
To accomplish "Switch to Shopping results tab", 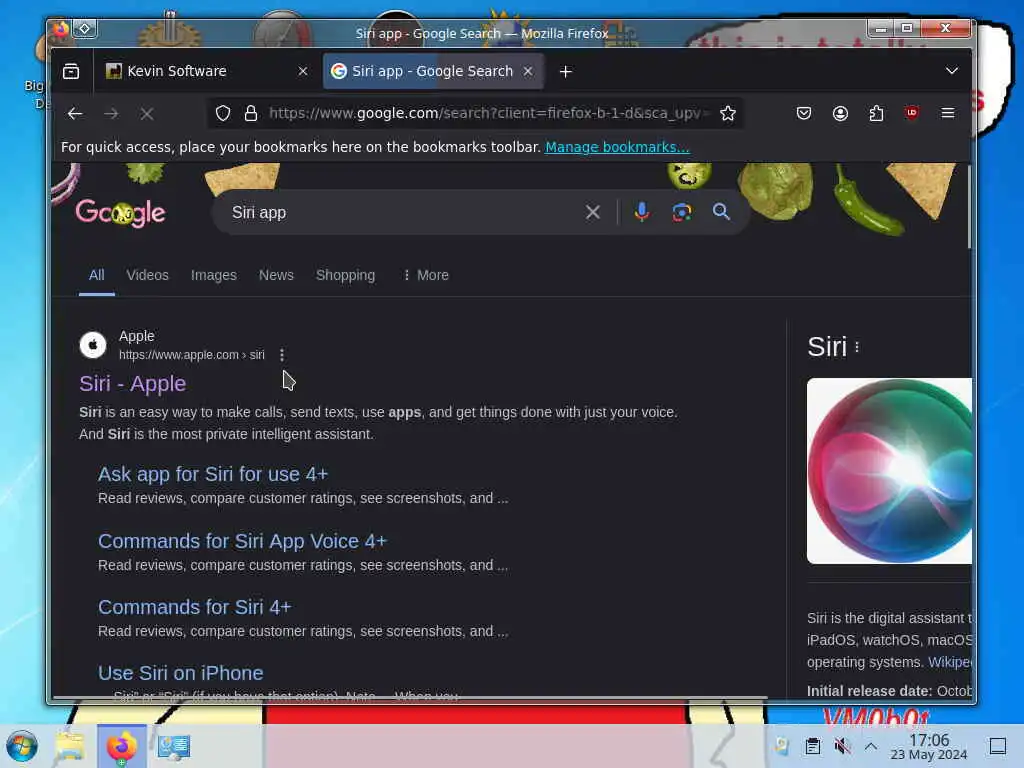I will coord(345,275).
